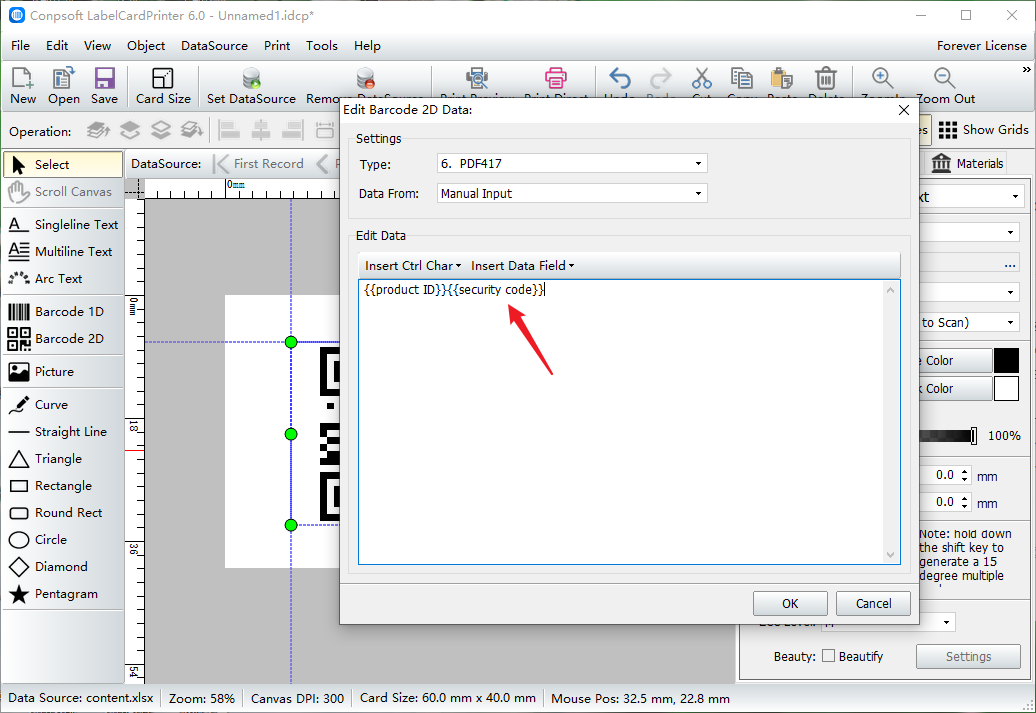
Task: Open the Edit menu
Action: pyautogui.click(x=57, y=46)
